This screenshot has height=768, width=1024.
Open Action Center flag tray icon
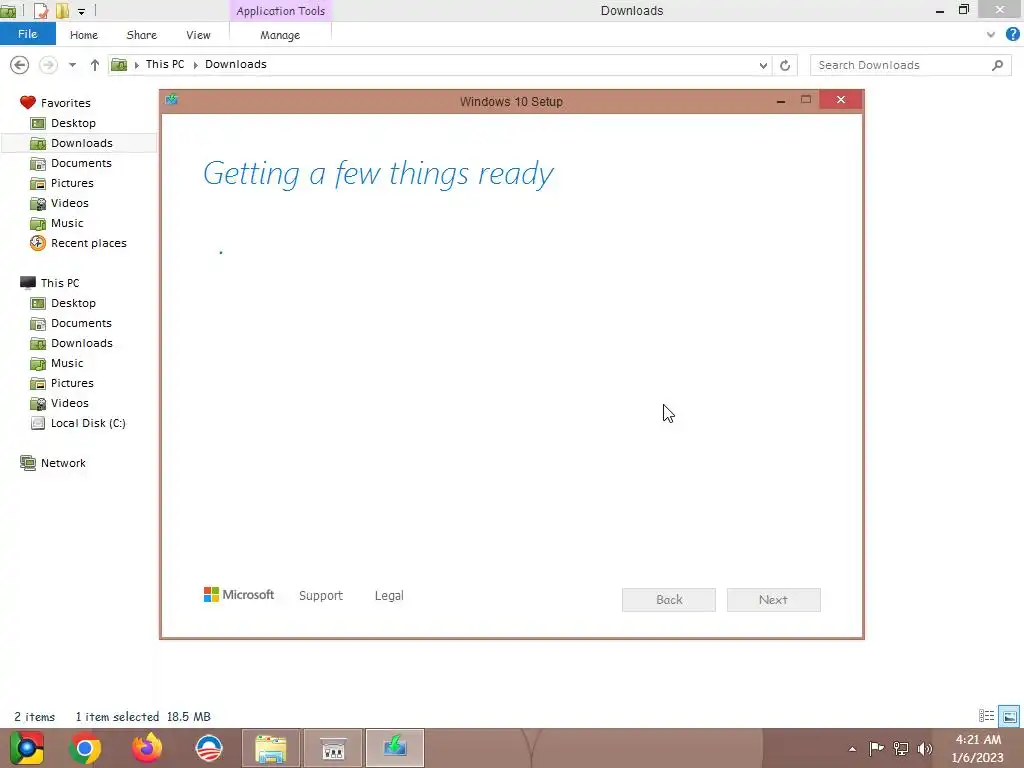click(876, 749)
